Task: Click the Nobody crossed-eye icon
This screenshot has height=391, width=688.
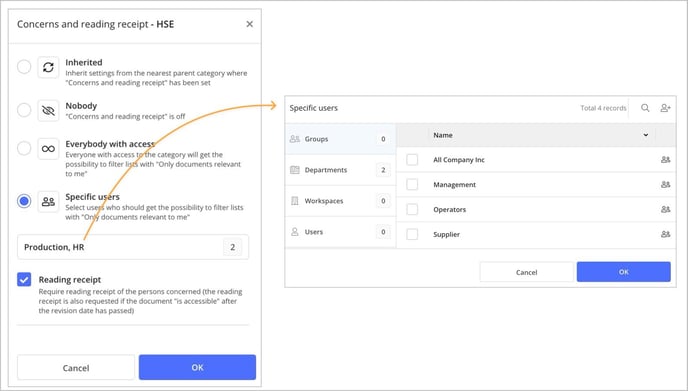Action: click(48, 110)
